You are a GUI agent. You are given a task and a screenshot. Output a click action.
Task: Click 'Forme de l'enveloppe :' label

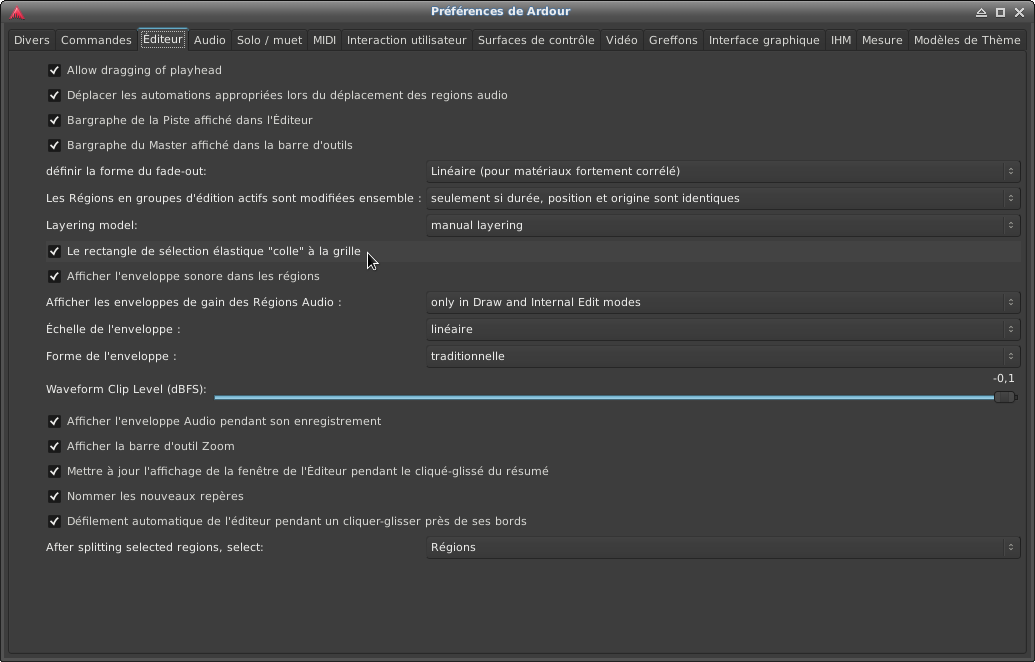point(111,356)
